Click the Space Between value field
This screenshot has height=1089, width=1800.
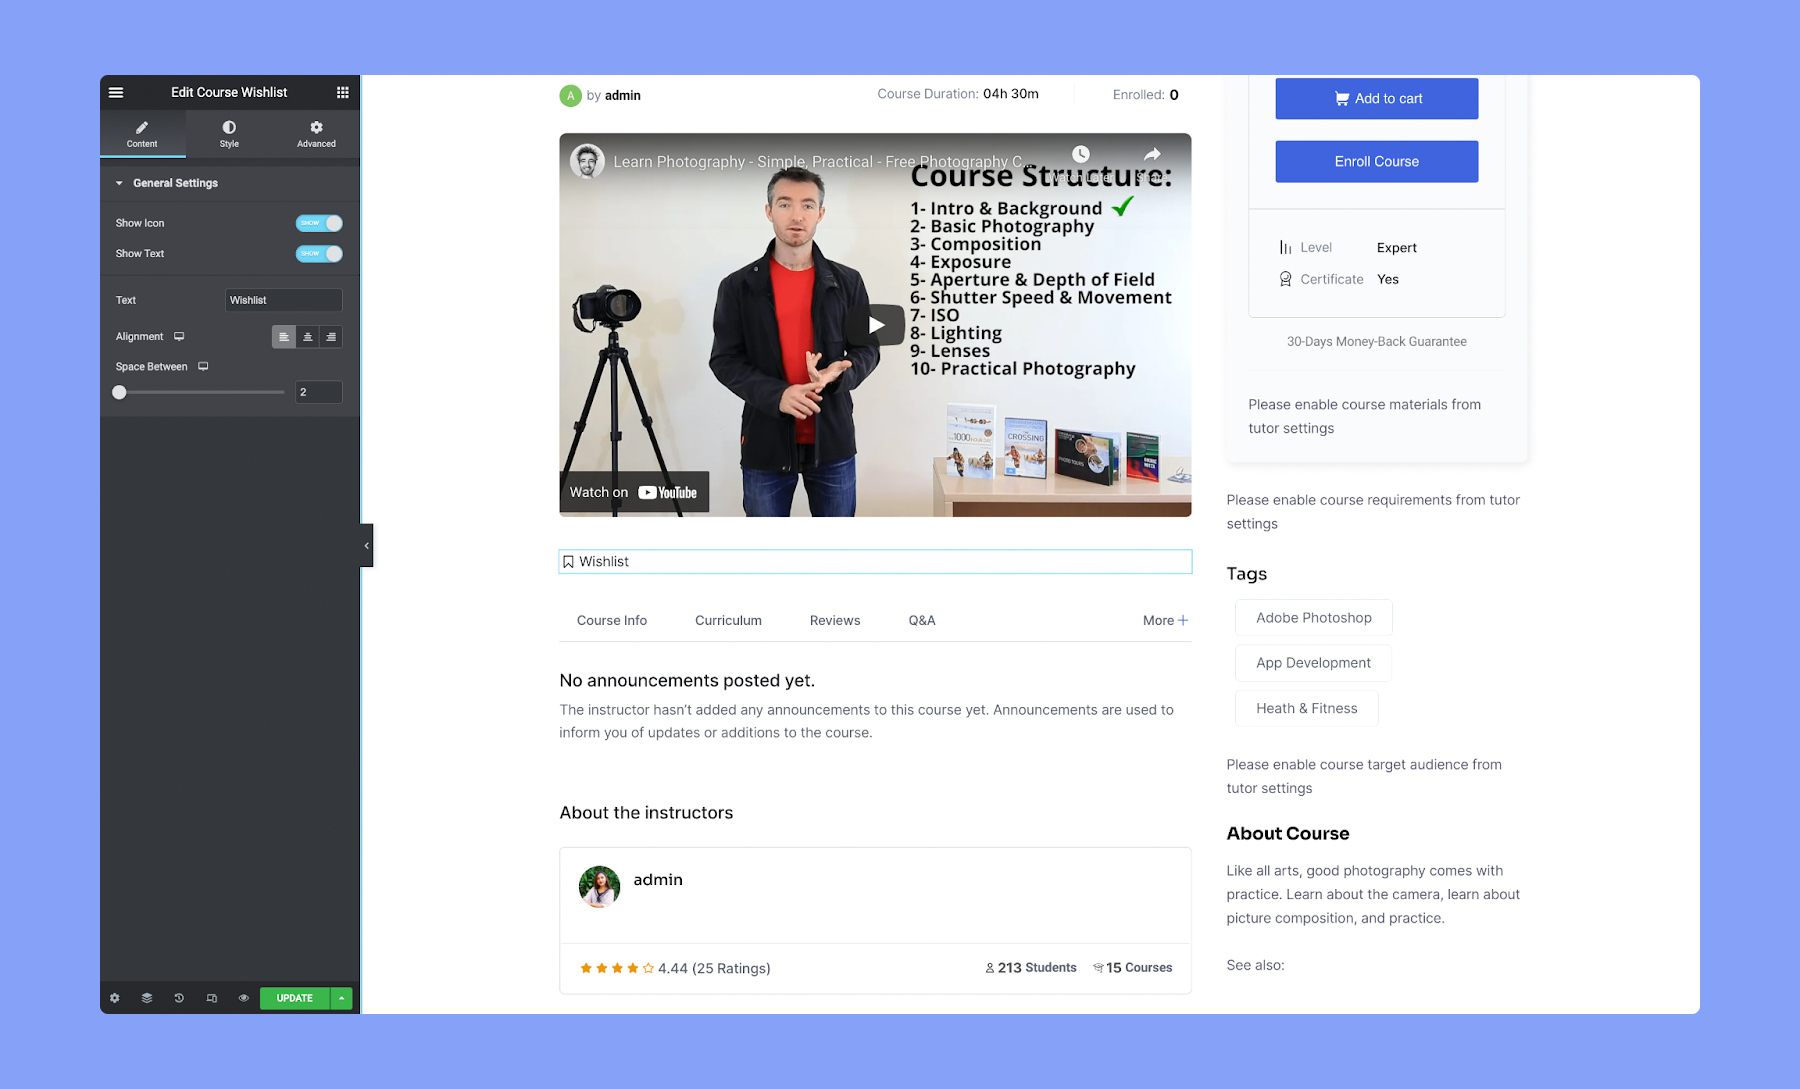pyautogui.click(x=319, y=392)
